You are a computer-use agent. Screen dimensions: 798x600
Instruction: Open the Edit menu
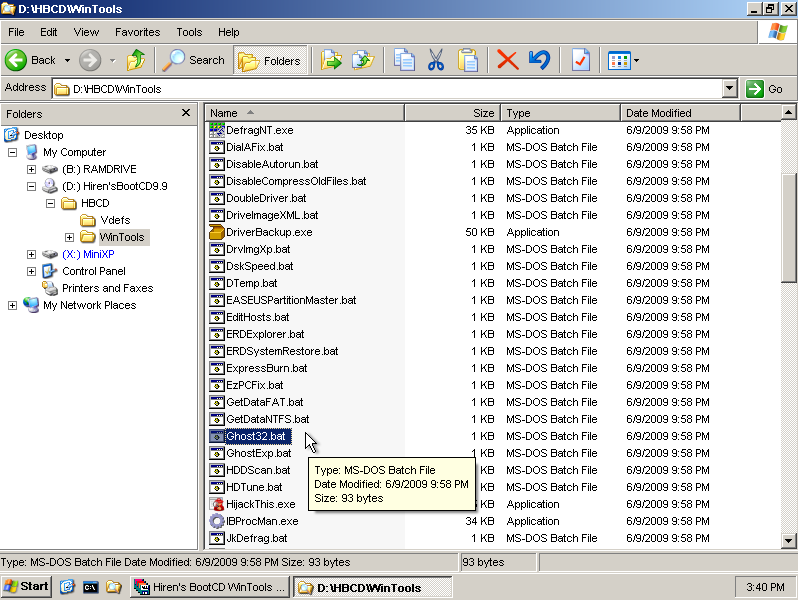click(x=48, y=32)
